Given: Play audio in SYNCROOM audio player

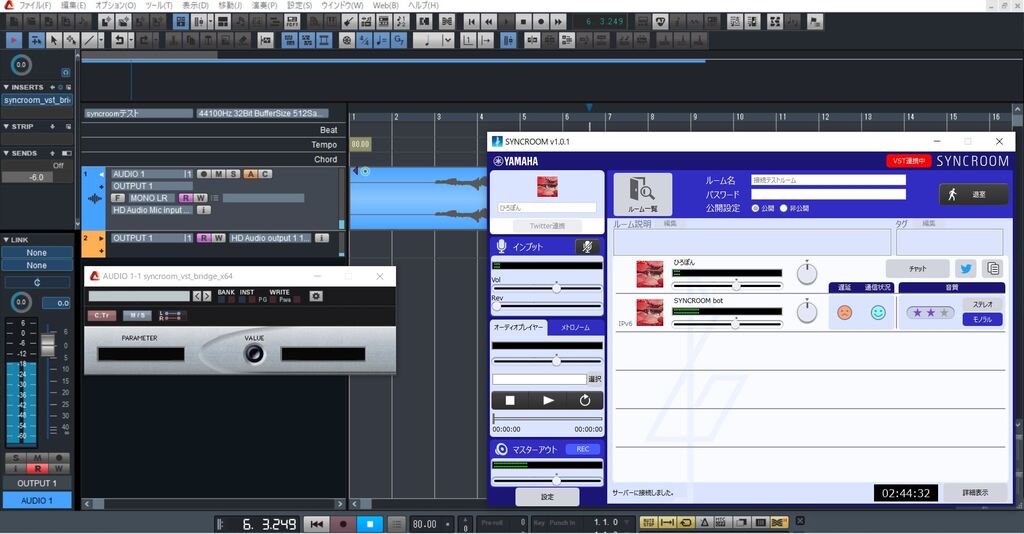Looking at the screenshot, I should 548,400.
